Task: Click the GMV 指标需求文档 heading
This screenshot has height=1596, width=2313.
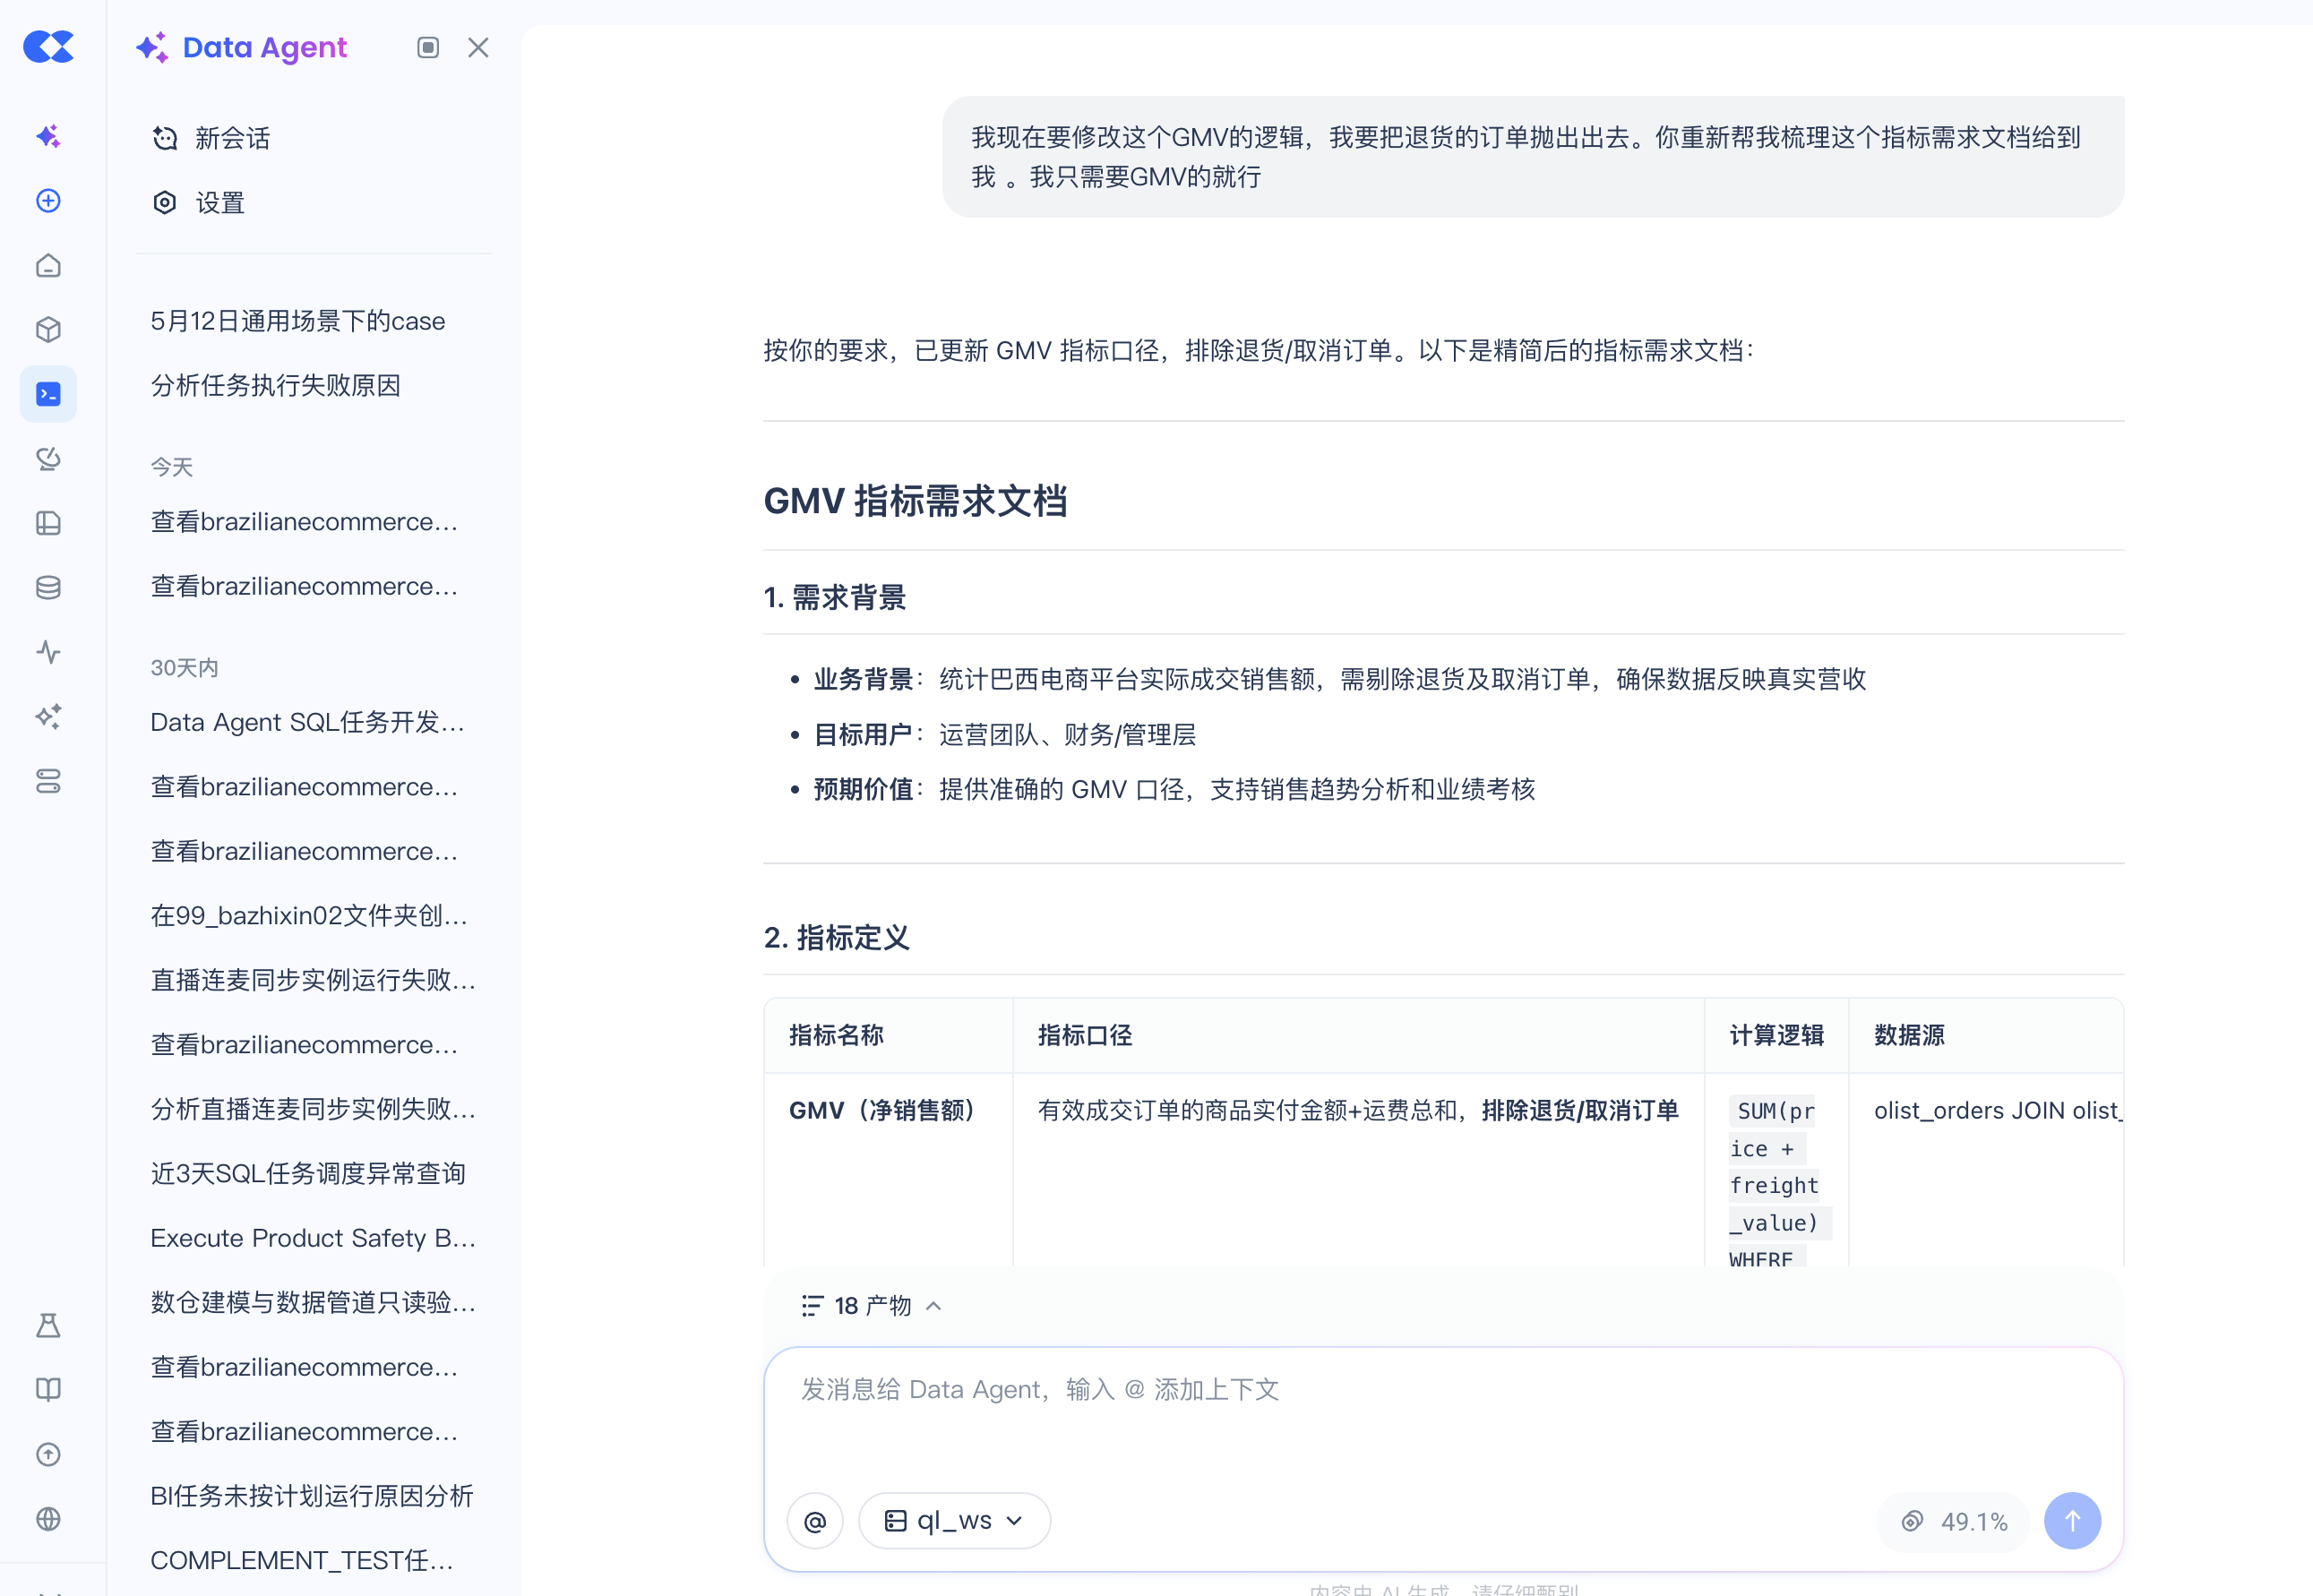Action: pos(915,501)
